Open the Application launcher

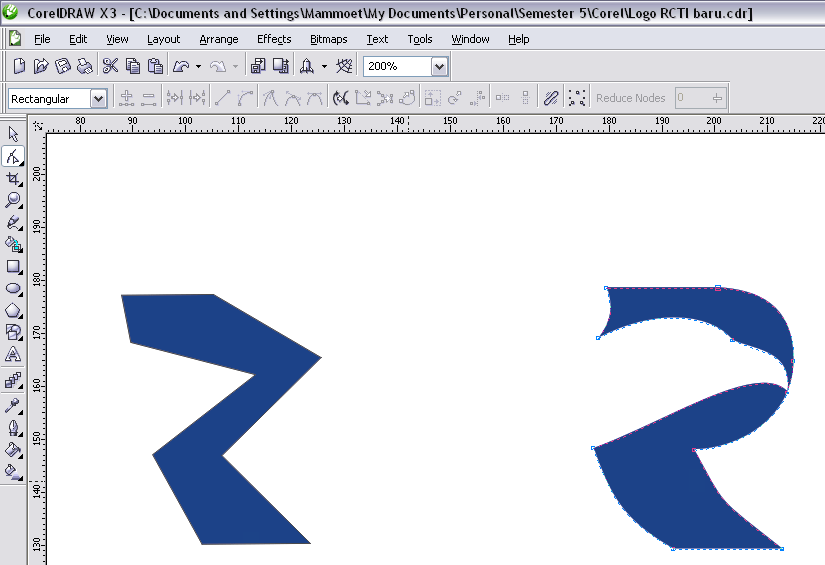[x=307, y=66]
